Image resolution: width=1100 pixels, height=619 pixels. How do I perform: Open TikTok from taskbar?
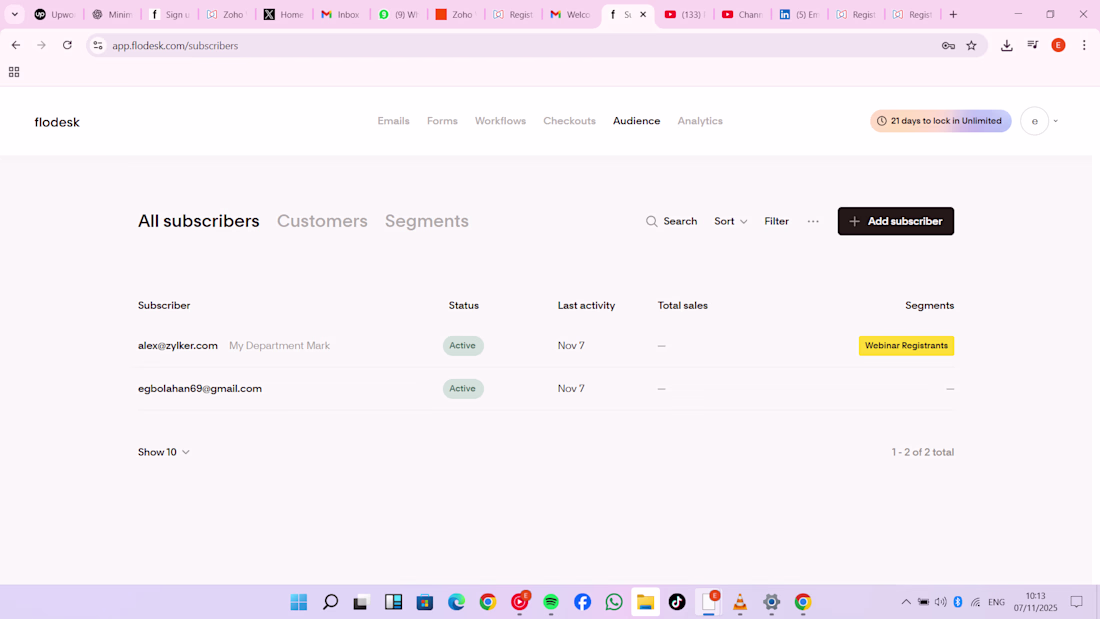pyautogui.click(x=677, y=602)
